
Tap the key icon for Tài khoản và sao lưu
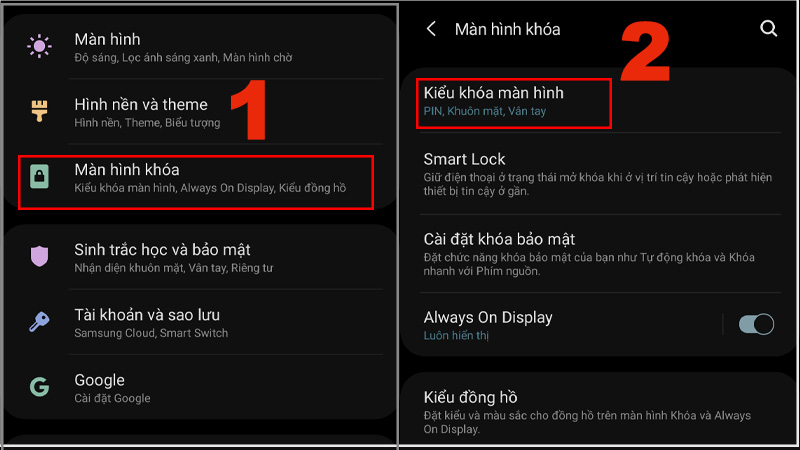click(39, 321)
